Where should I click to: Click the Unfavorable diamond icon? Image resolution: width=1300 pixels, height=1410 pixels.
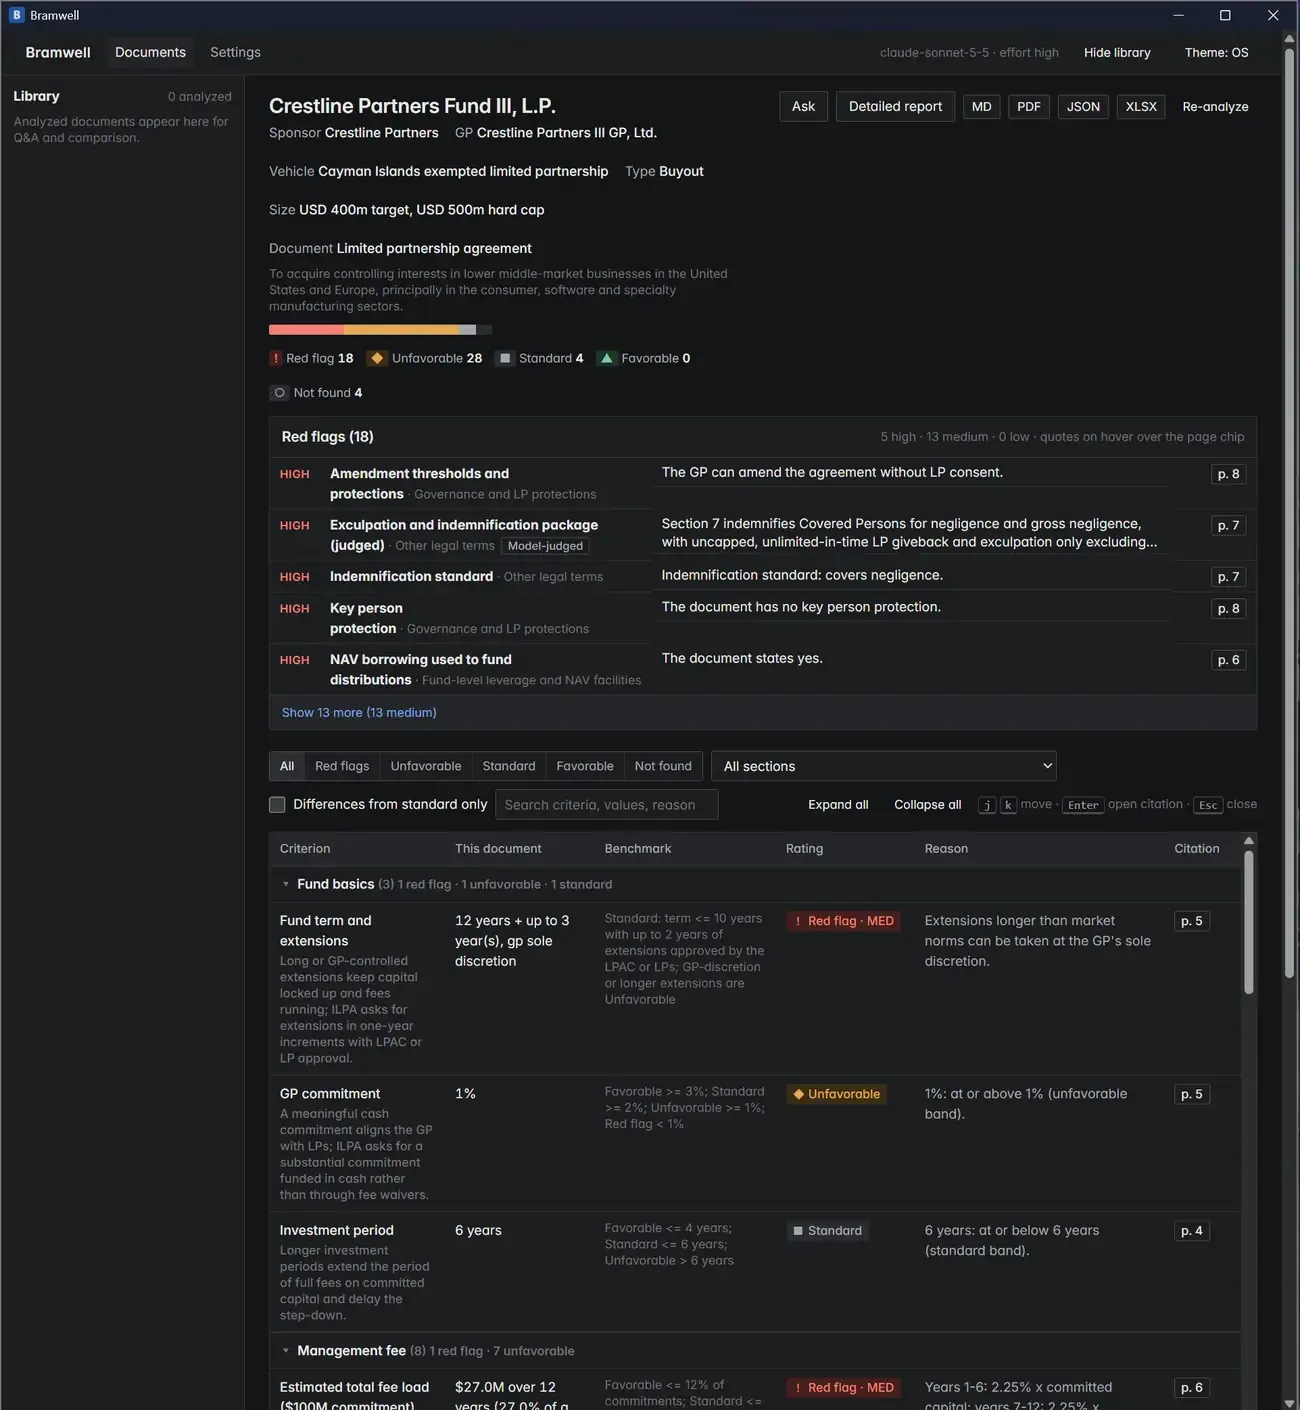click(x=377, y=358)
